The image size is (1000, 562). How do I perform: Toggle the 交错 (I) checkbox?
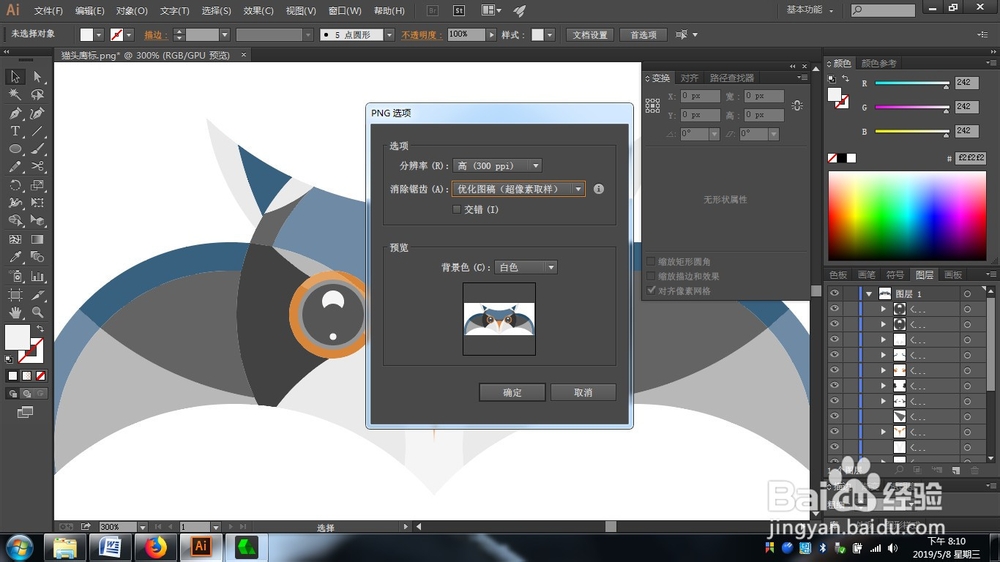click(457, 209)
